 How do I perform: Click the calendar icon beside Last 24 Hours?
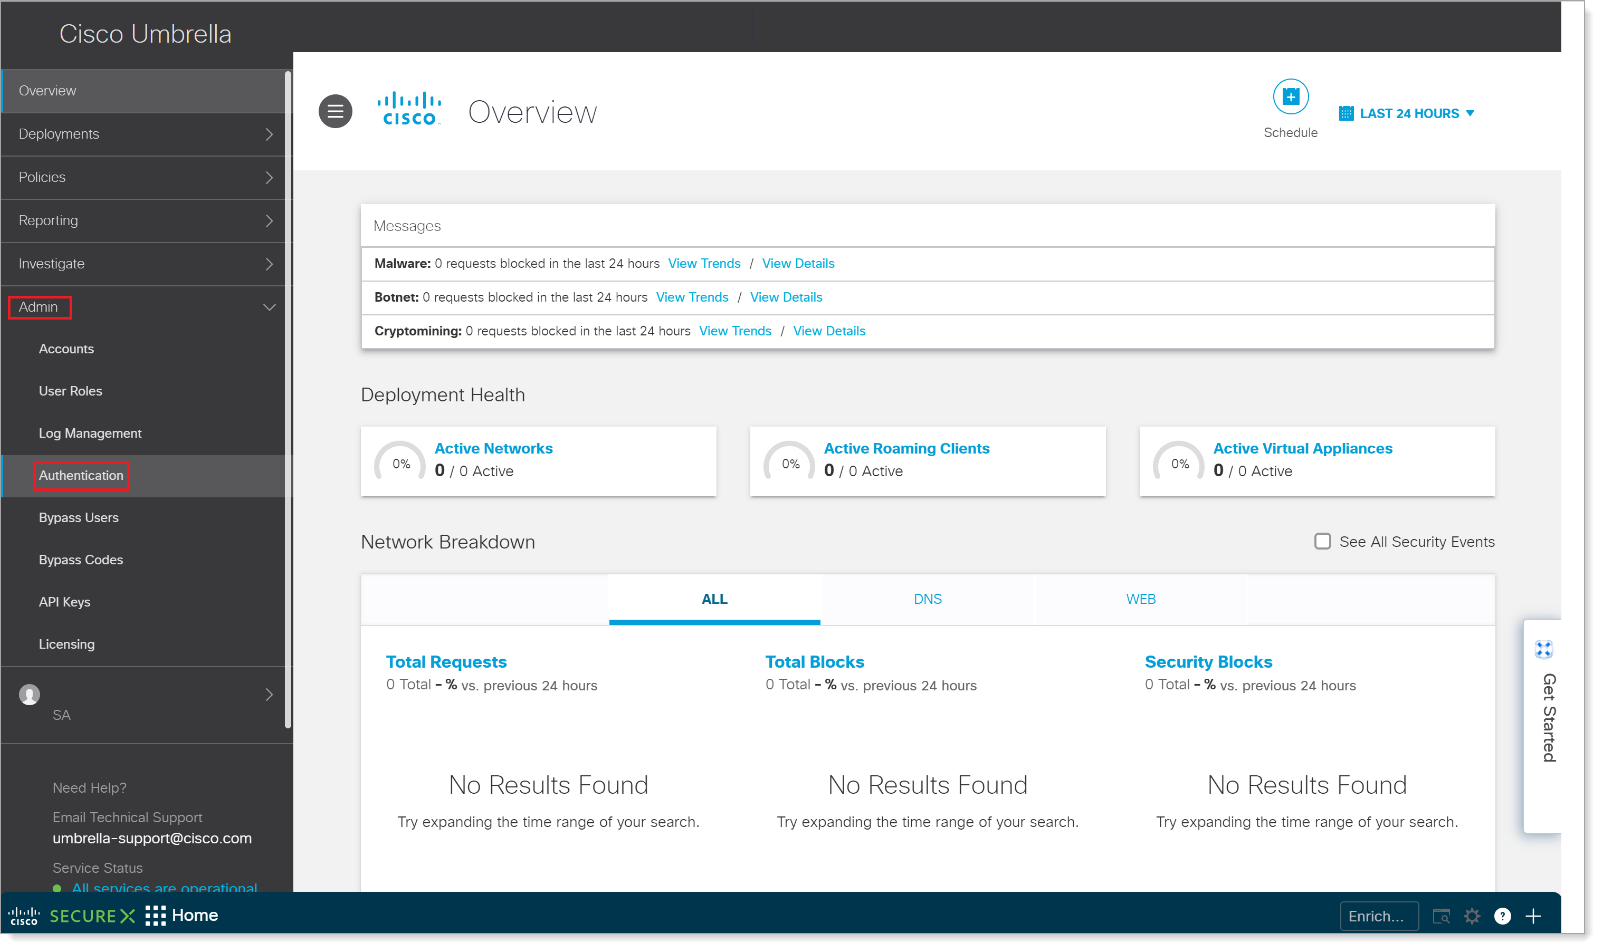1346,114
